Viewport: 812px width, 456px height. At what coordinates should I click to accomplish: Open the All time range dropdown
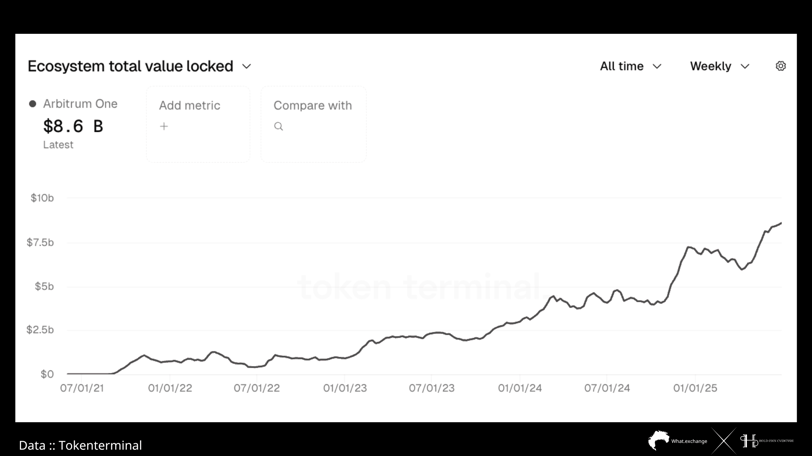tap(631, 66)
